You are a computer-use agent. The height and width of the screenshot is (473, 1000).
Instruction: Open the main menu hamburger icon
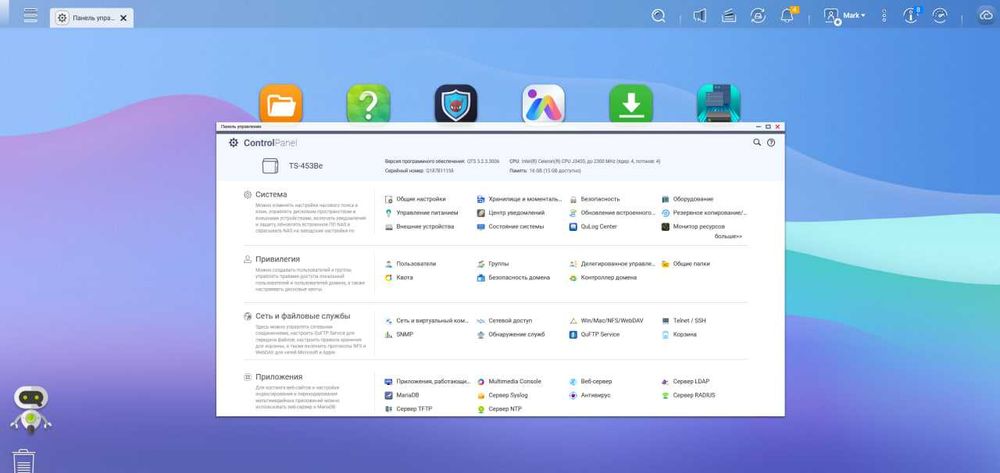[30, 15]
